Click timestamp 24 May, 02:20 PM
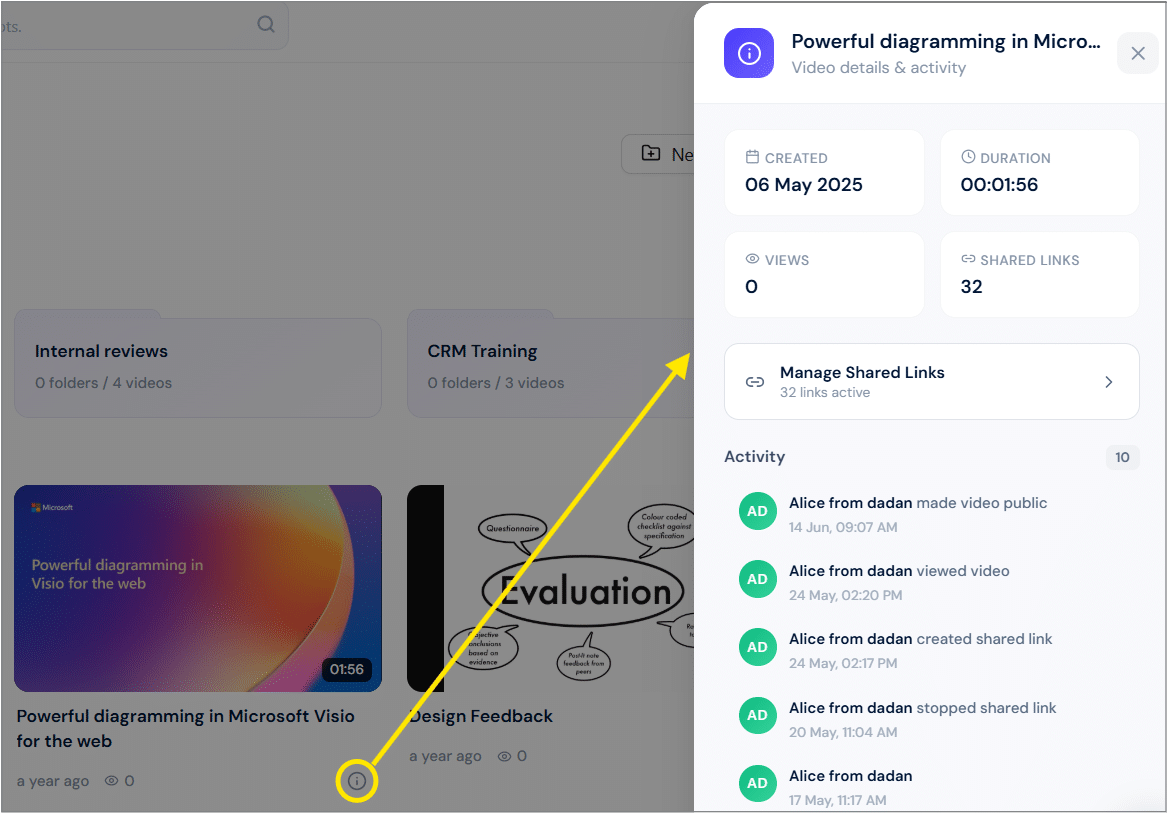Viewport: 1167px width, 813px height. (x=845, y=595)
